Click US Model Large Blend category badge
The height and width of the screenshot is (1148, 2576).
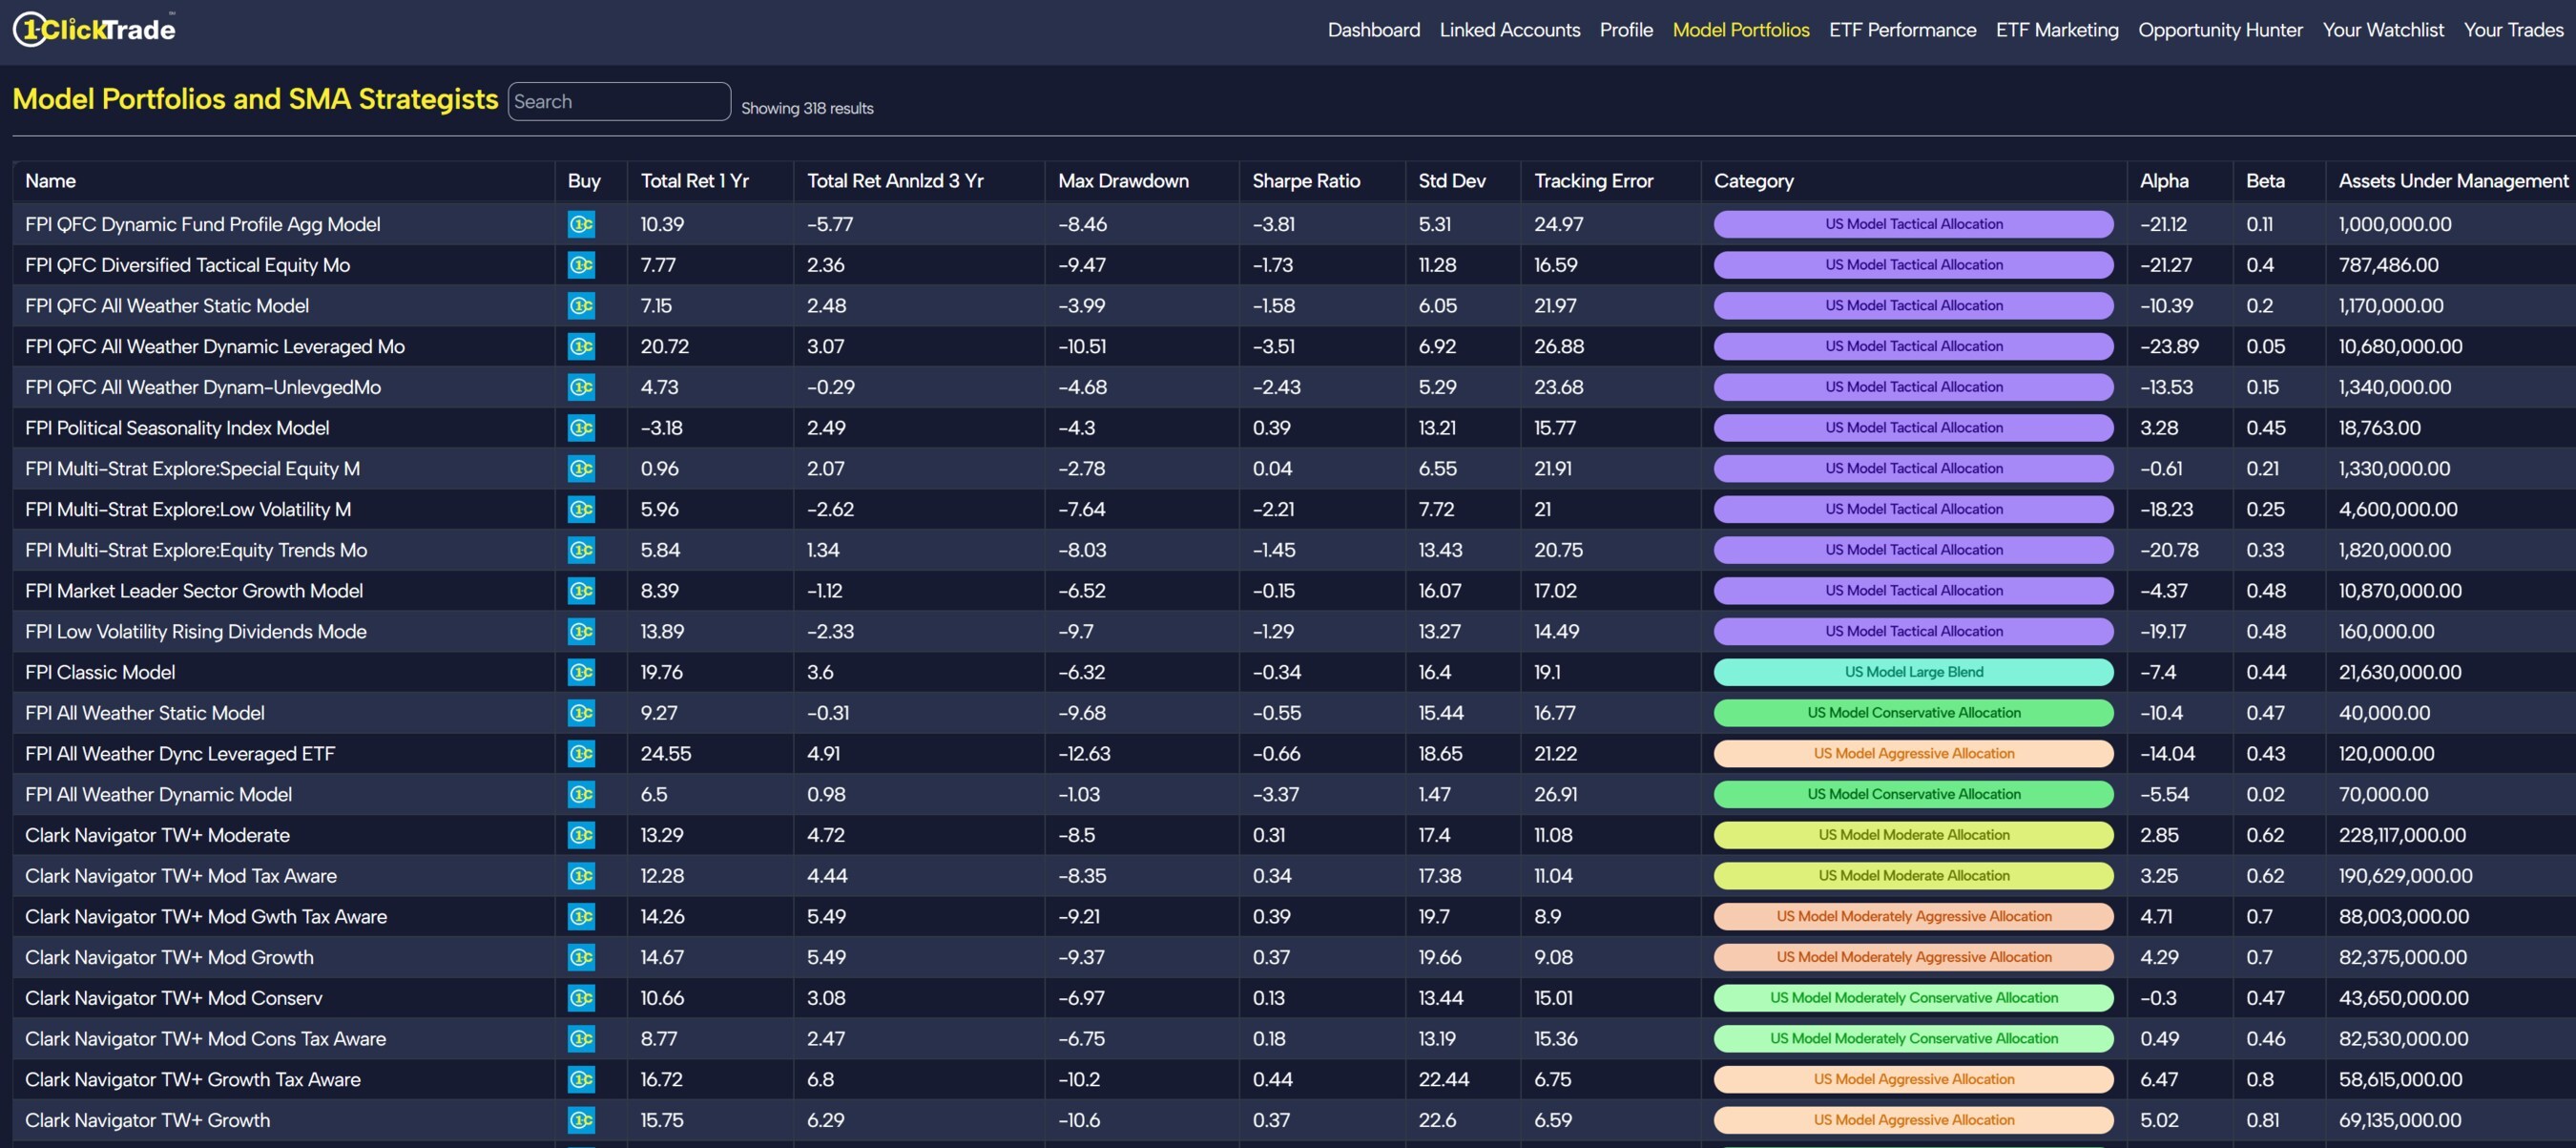1913,672
